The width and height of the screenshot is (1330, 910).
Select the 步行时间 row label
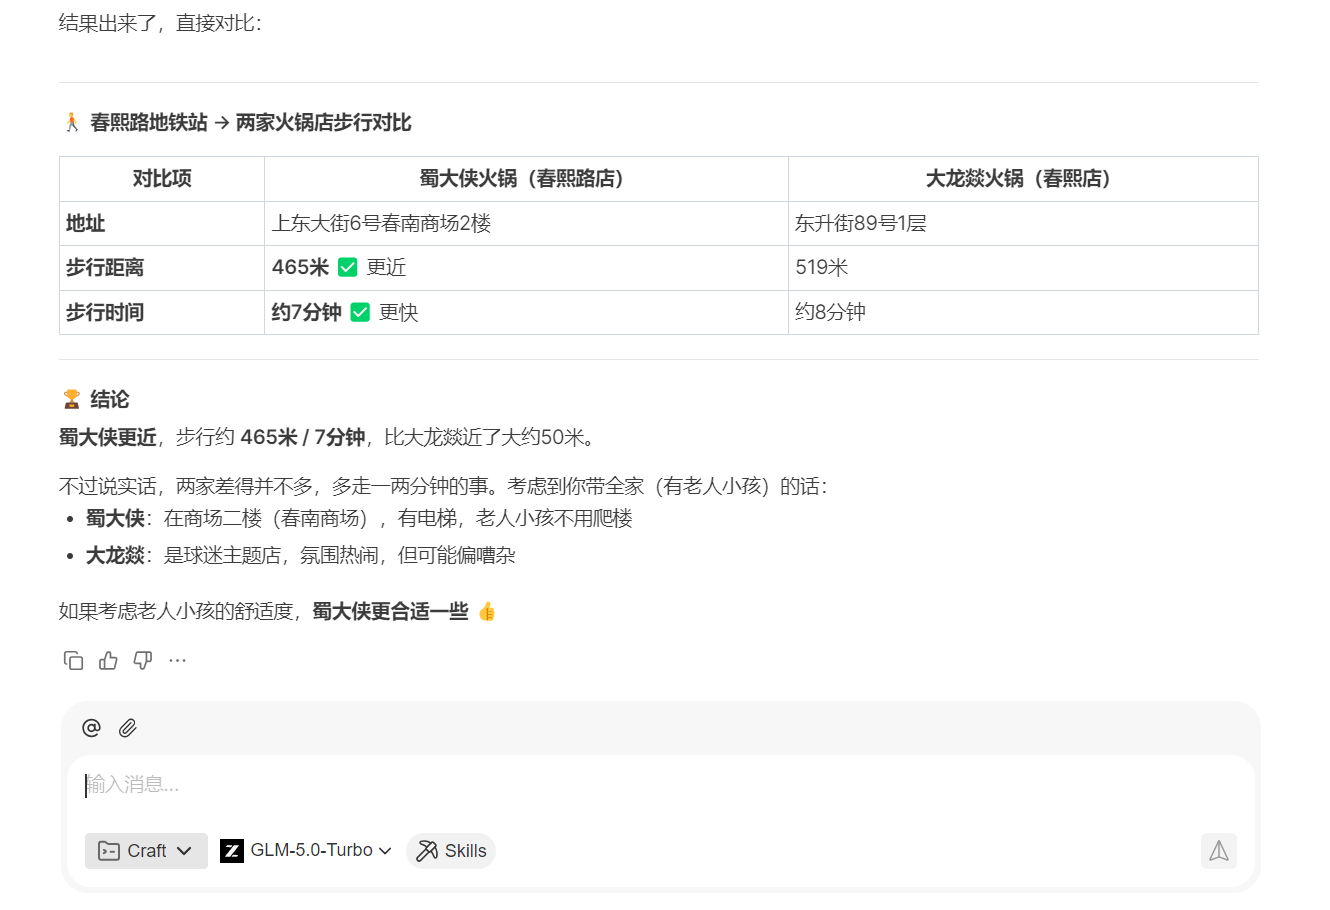(x=162, y=313)
